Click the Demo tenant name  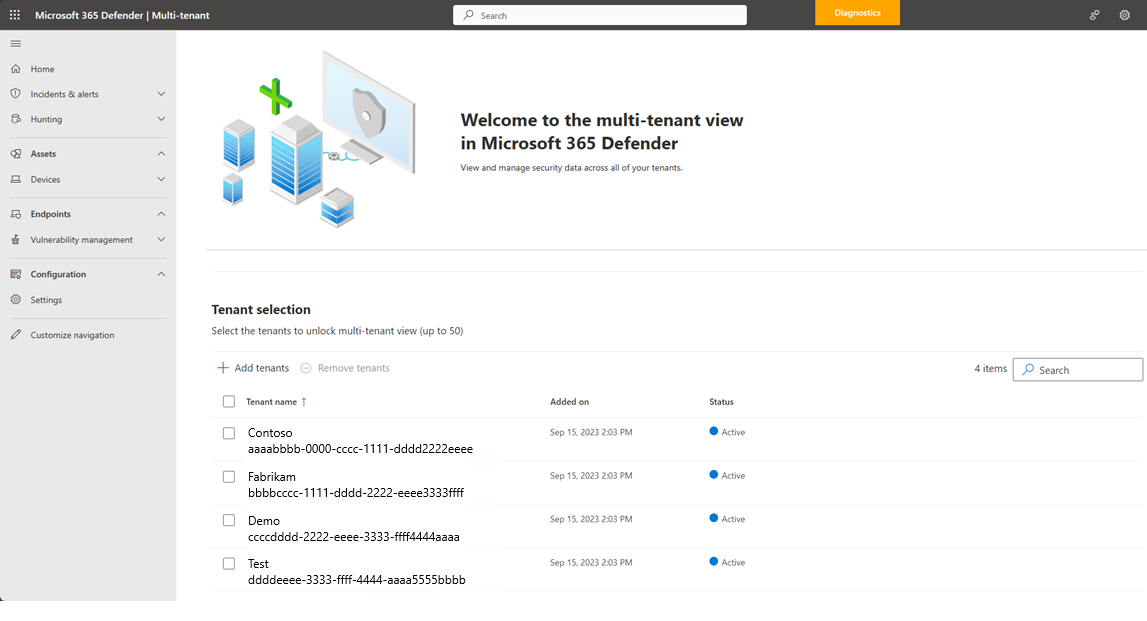click(264, 521)
